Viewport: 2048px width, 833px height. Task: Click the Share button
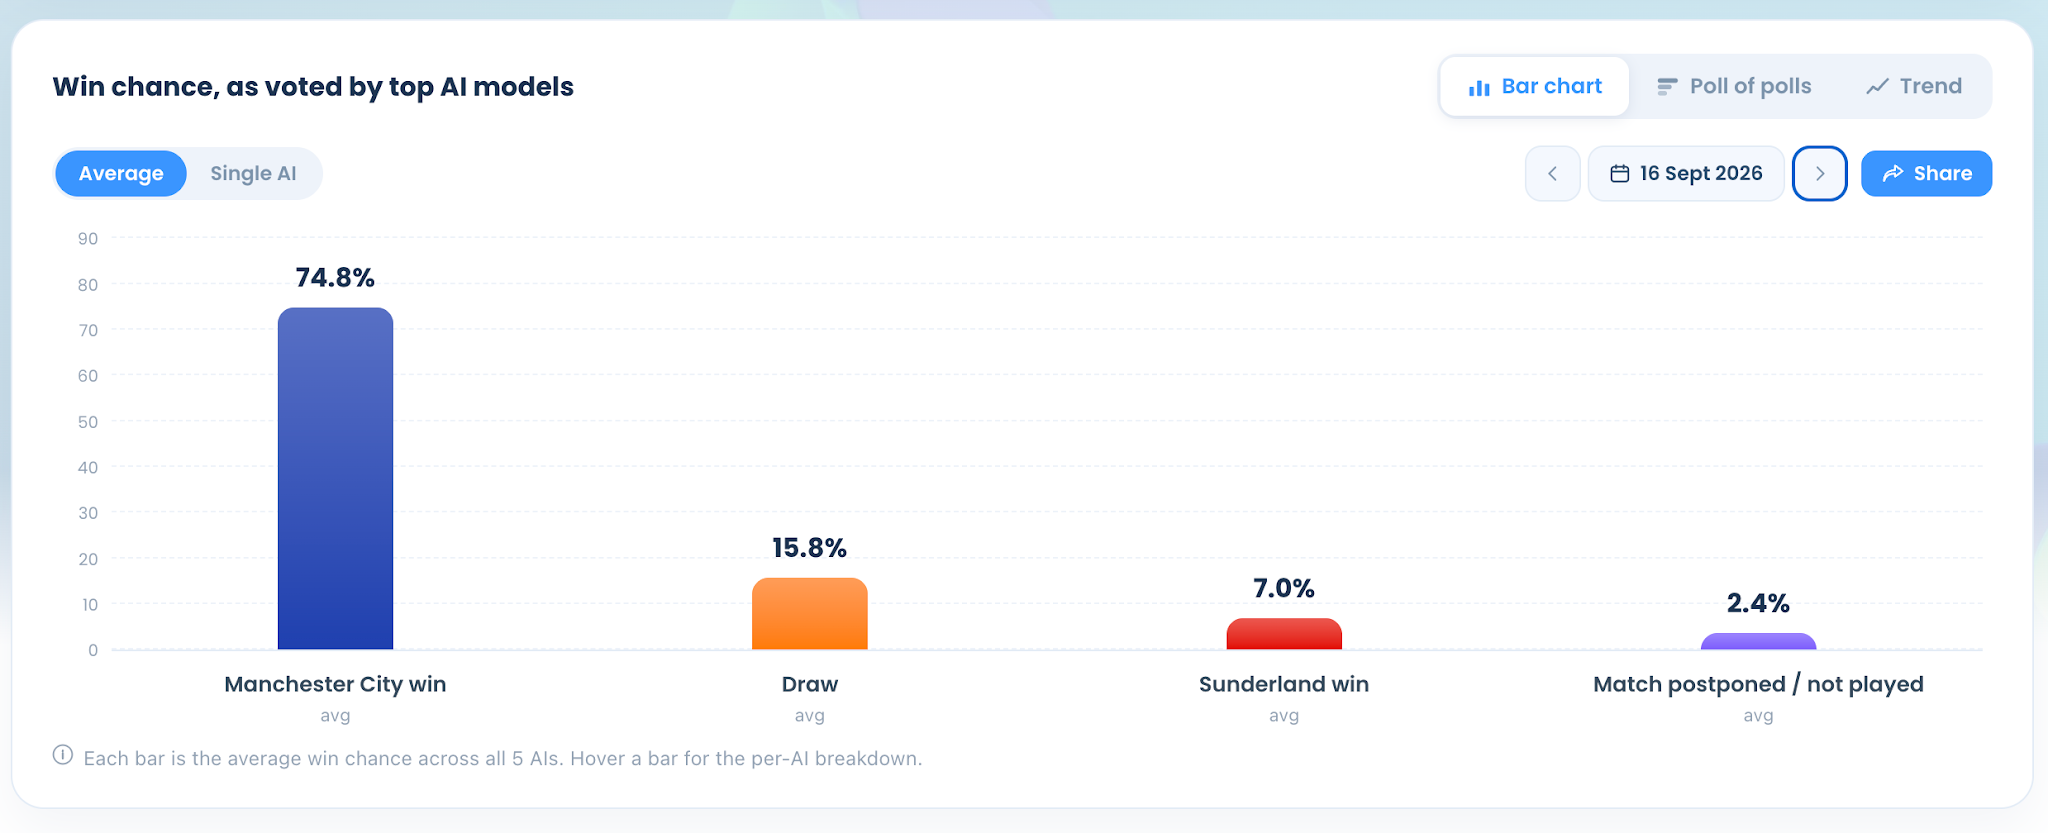click(x=1926, y=174)
